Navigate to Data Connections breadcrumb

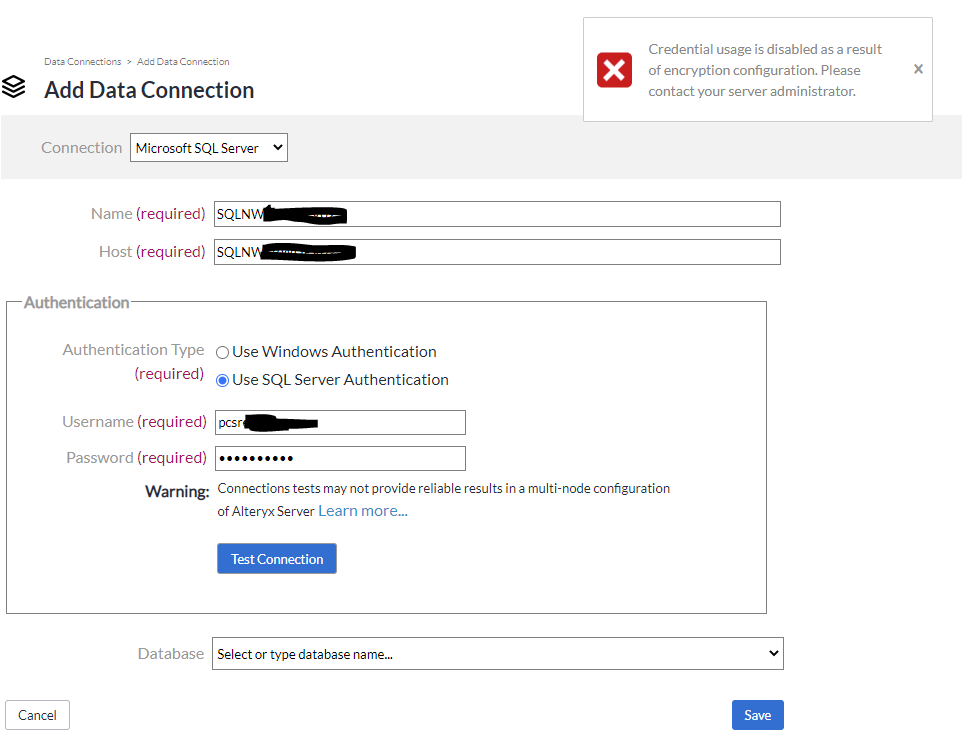82,61
